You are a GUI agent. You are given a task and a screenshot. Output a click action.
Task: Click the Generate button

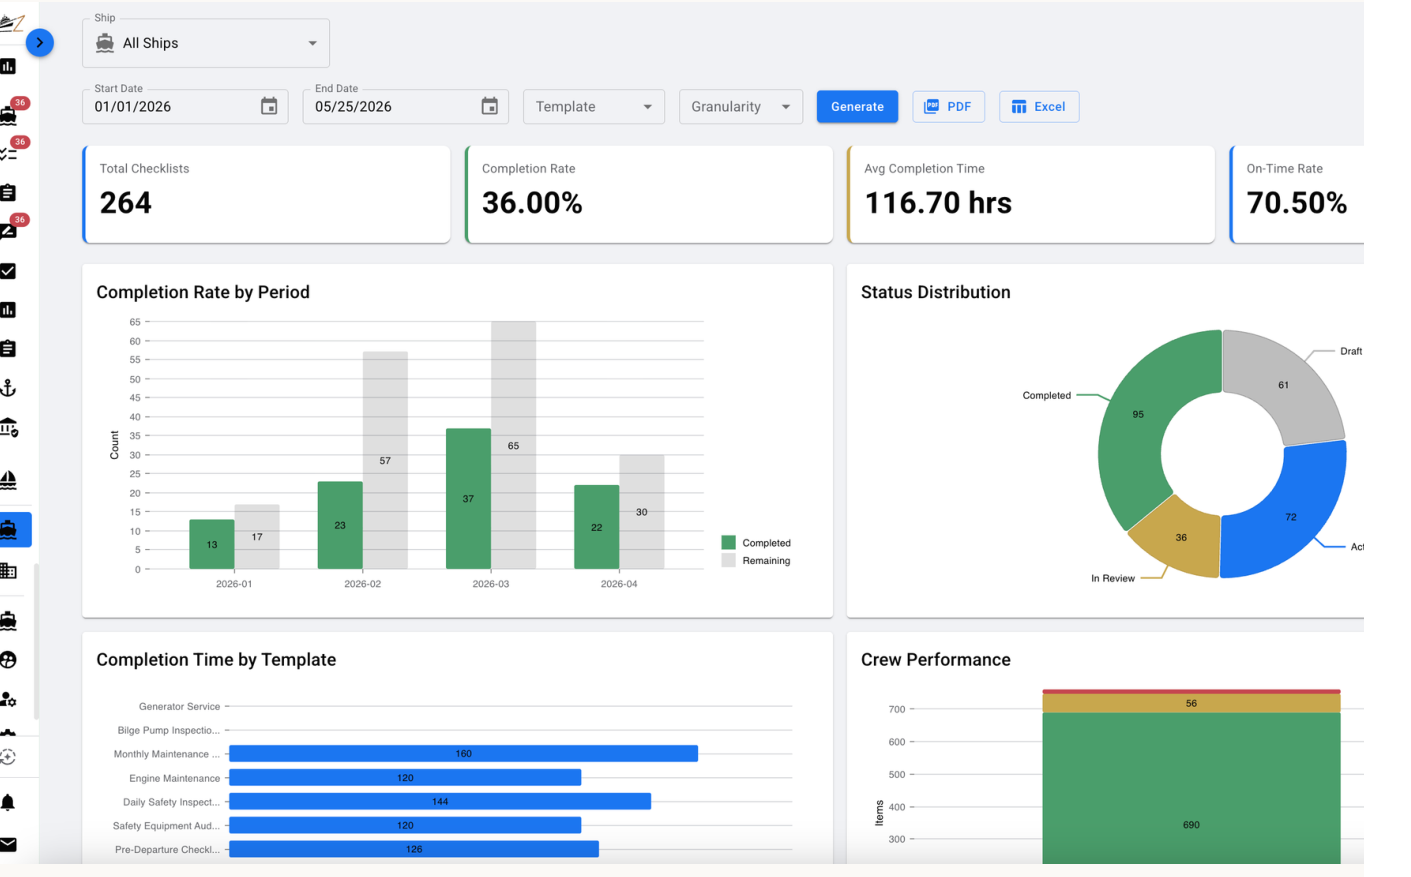857,107
